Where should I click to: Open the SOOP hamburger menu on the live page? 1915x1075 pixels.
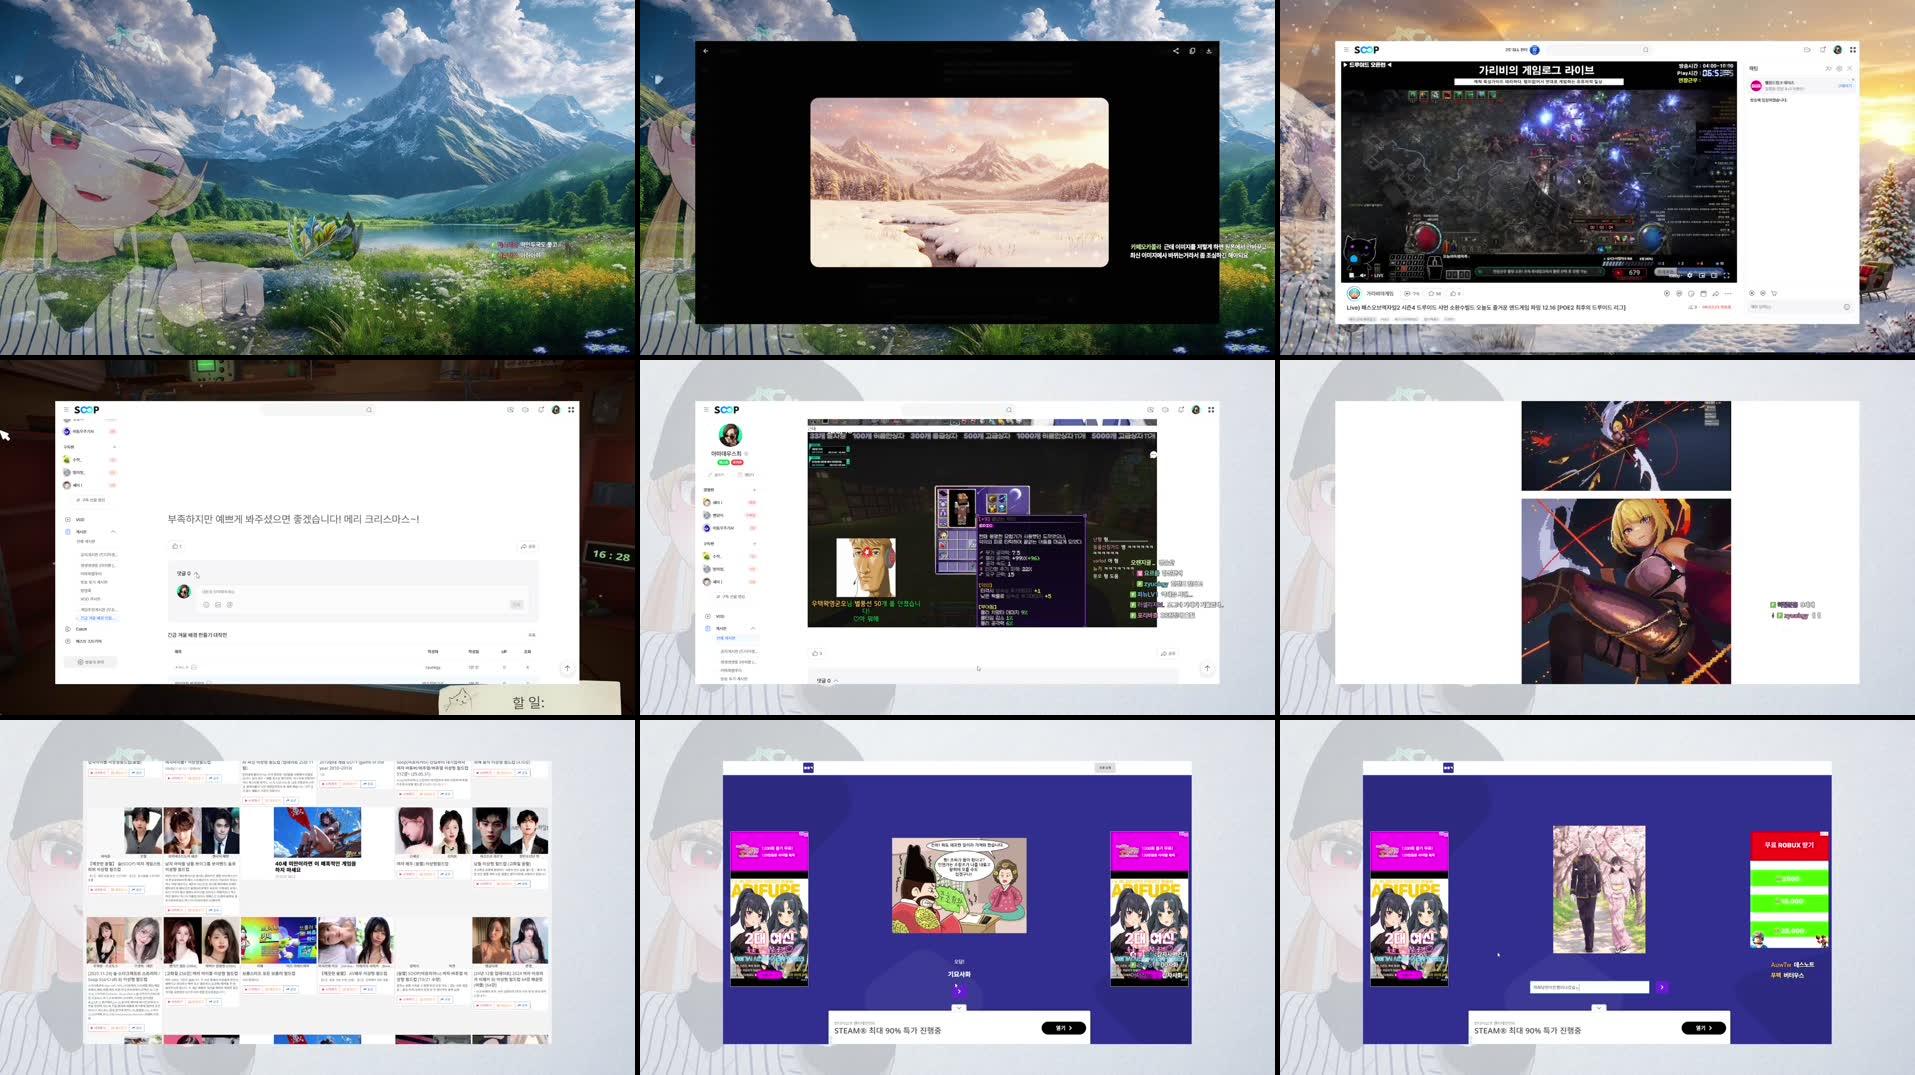point(1346,49)
